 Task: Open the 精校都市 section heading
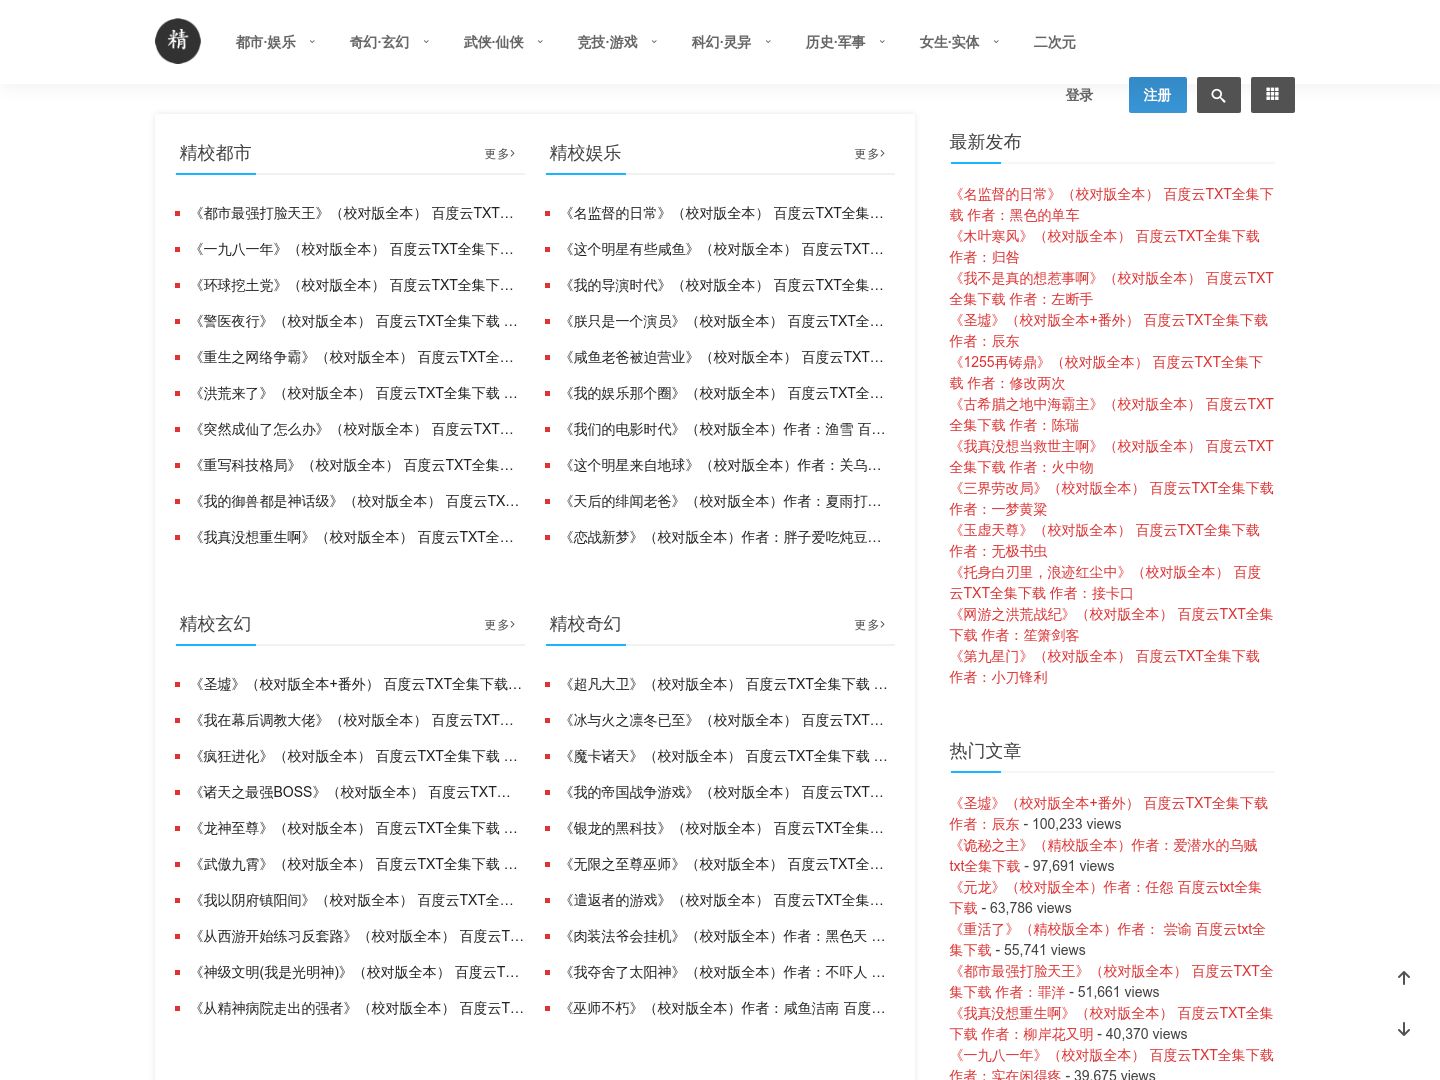[x=215, y=153]
